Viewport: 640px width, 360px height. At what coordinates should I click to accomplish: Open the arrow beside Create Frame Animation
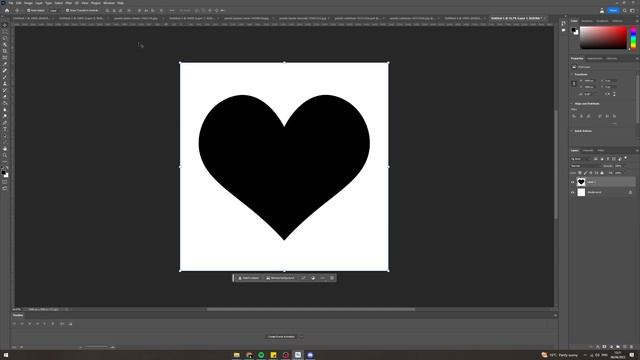[x=301, y=337]
